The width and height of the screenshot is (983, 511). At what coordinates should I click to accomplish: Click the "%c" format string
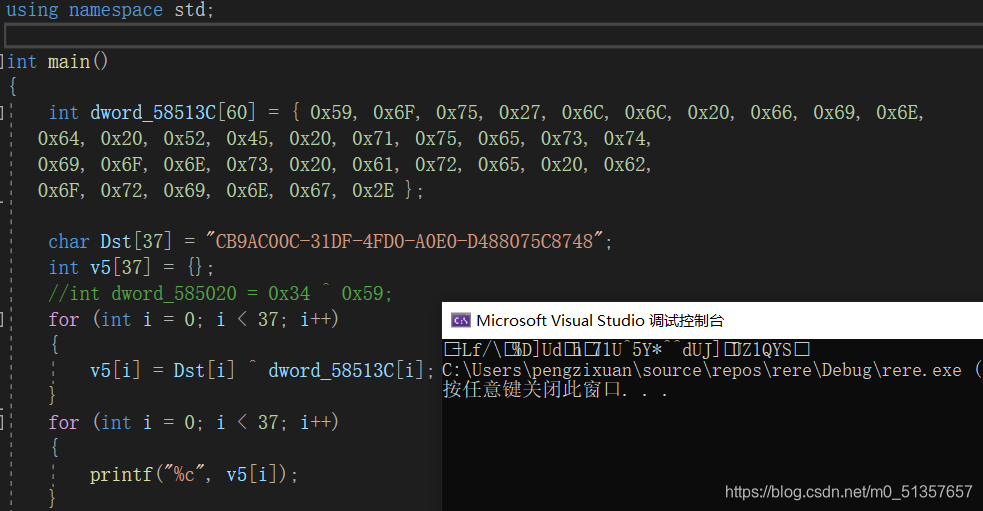(x=184, y=475)
